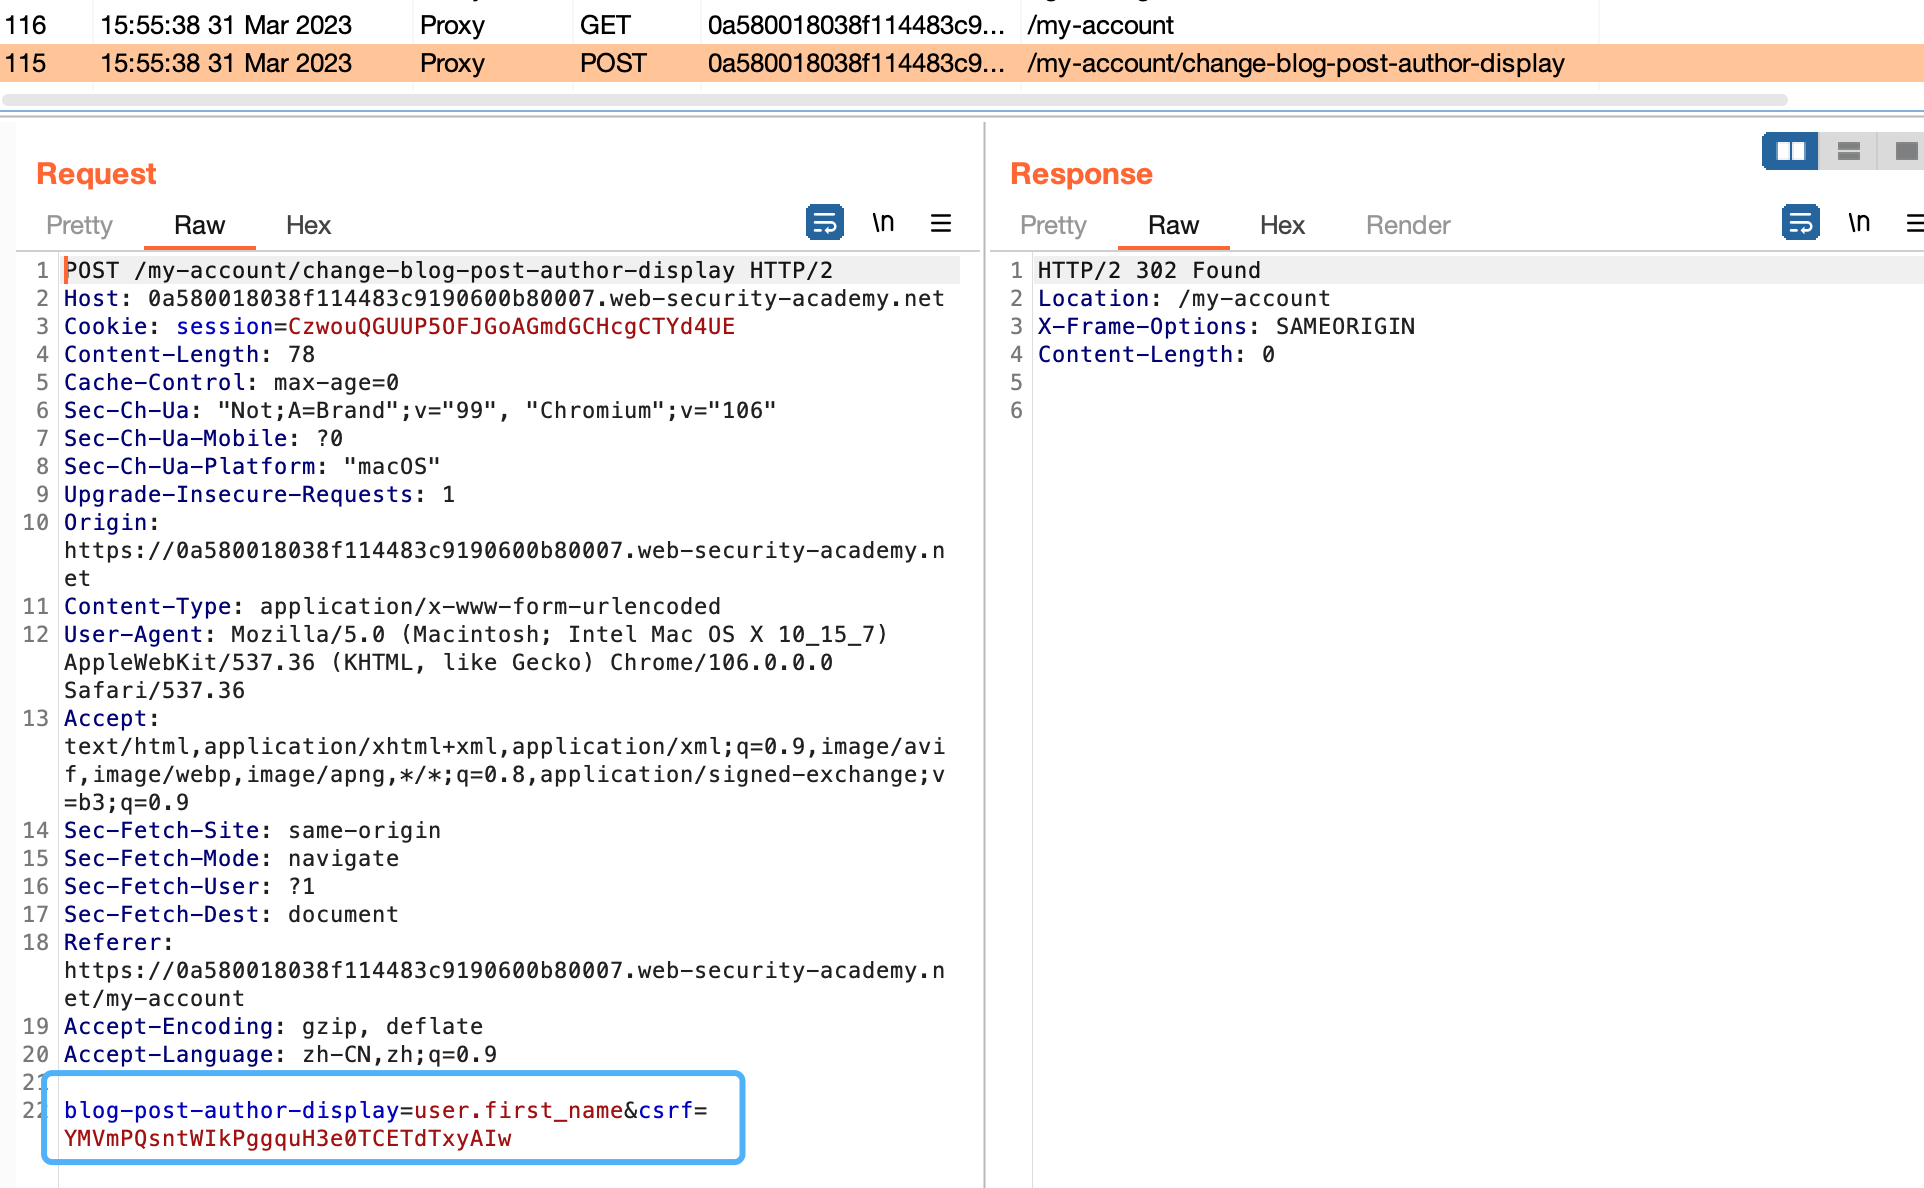Toggle word wrap icon in Request panel
Screen dimensions: 1924x1188
coord(824,222)
